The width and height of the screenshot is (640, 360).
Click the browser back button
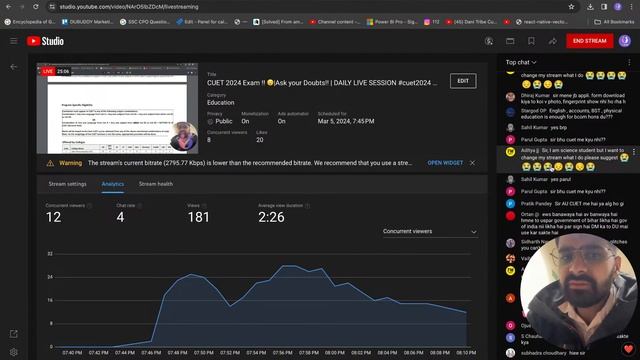click(9, 7)
